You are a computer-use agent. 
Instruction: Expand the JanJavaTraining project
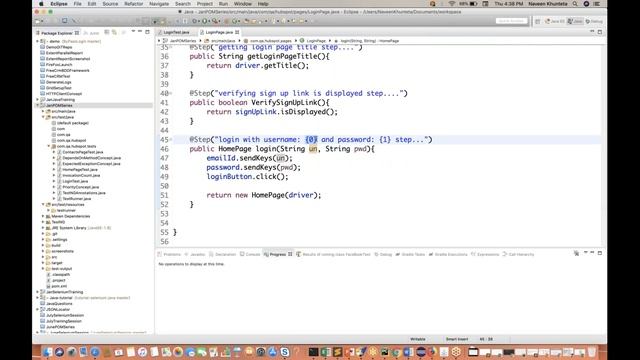[x=38, y=100]
